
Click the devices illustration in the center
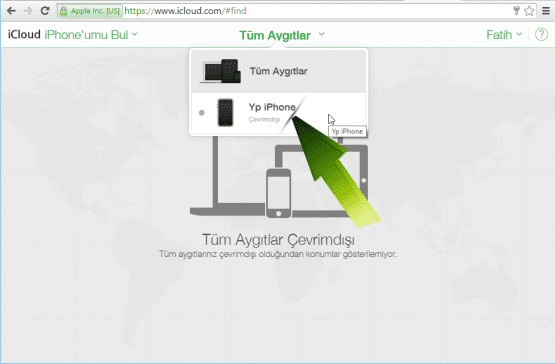[279, 177]
